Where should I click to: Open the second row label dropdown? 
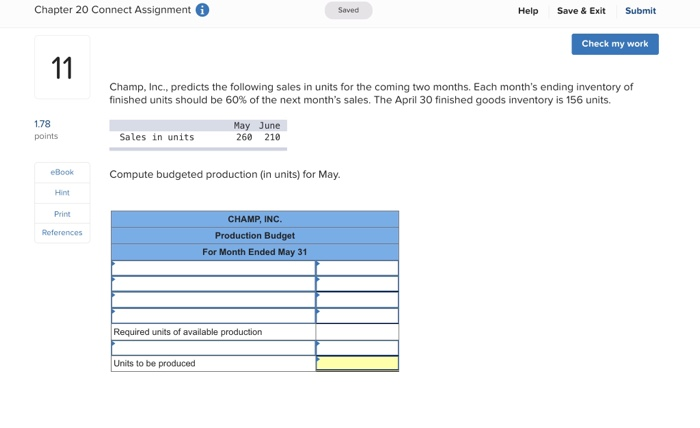(x=213, y=284)
